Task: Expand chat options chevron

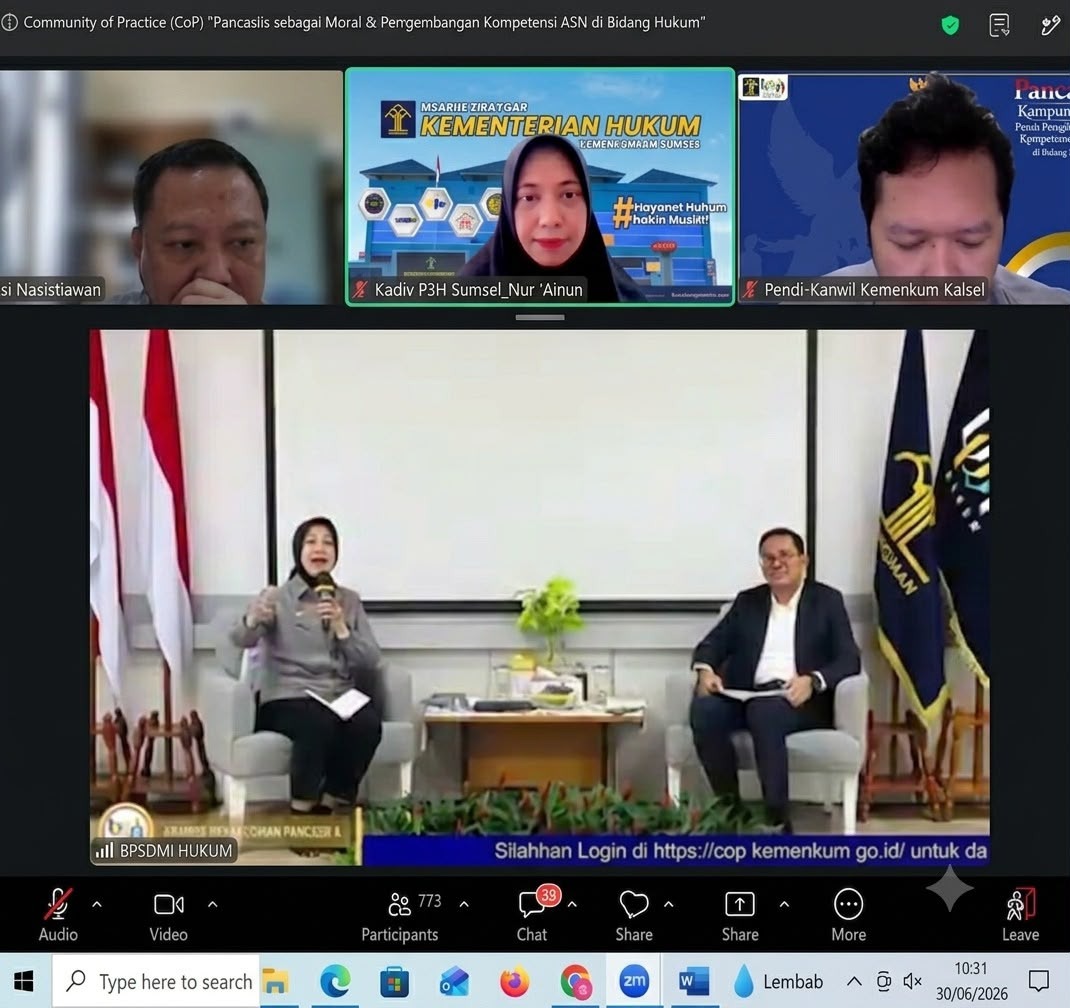Action: tap(572, 904)
